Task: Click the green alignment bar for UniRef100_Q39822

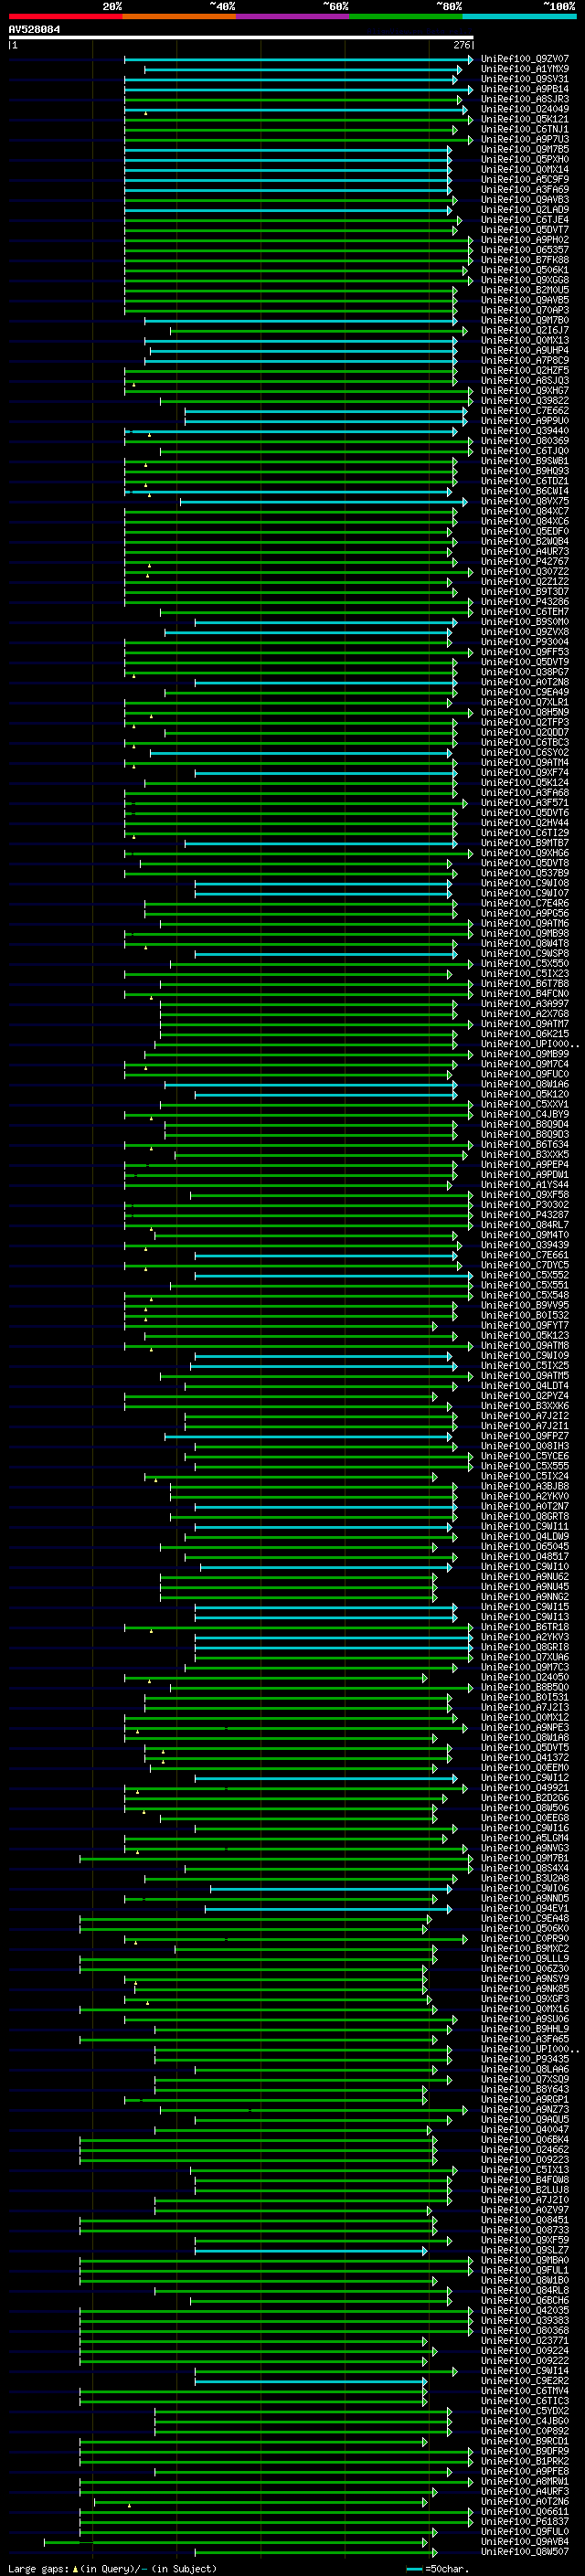Action: [x=316, y=400]
